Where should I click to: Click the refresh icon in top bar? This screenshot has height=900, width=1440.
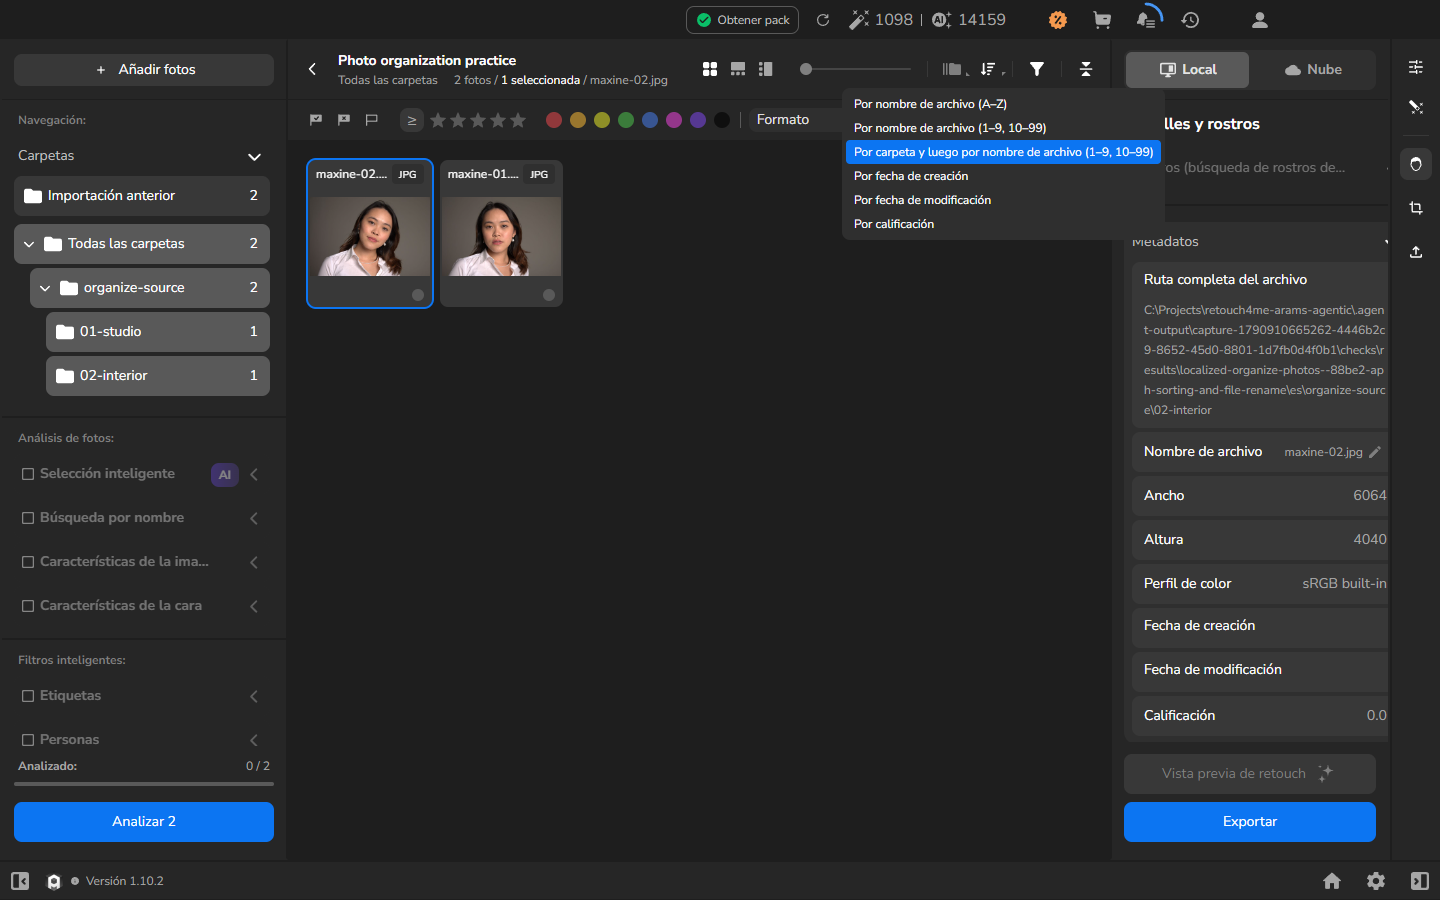click(x=823, y=20)
